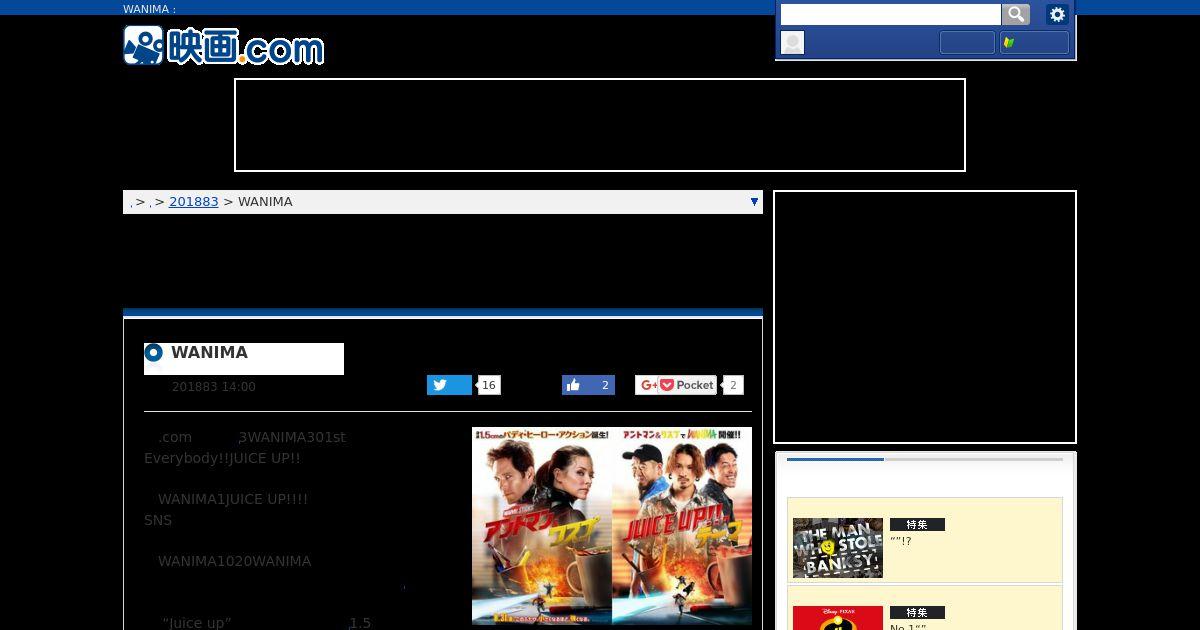The width and height of the screenshot is (1200, 630).
Task: Click the WANIMA1020WANIMA paragraph text
Action: (234, 561)
